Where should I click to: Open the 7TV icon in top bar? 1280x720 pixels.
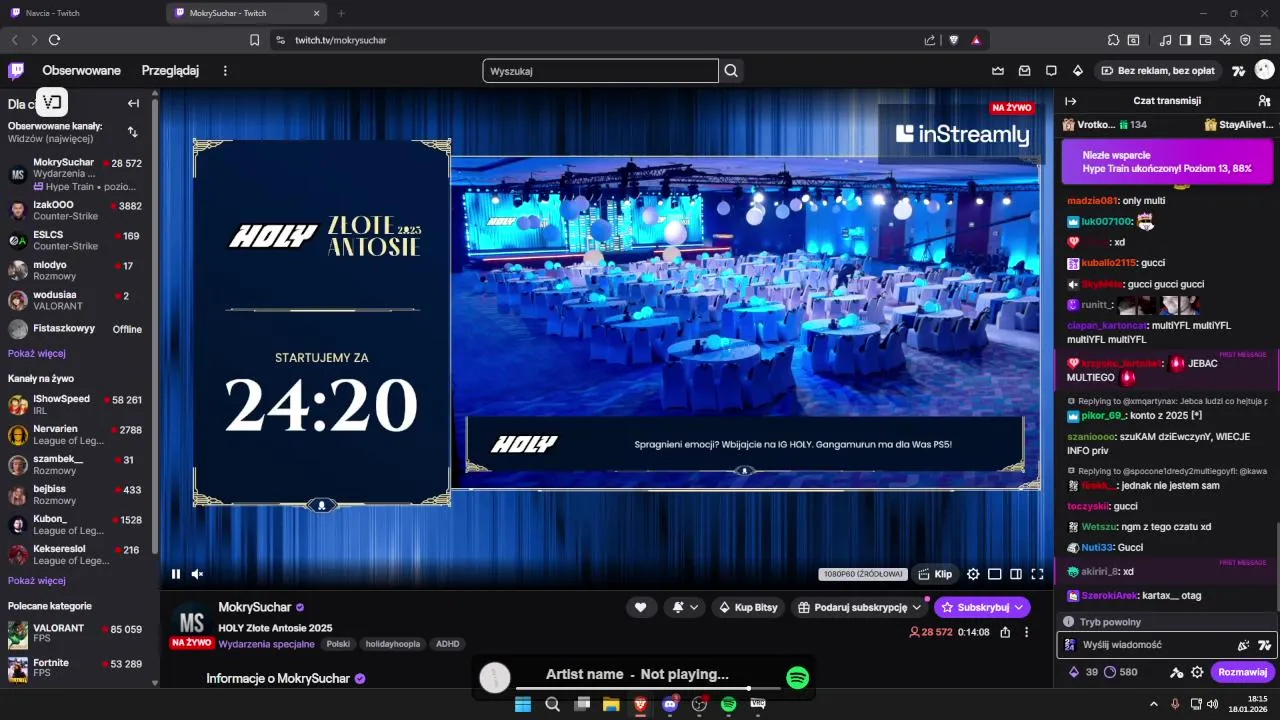click(1238, 71)
